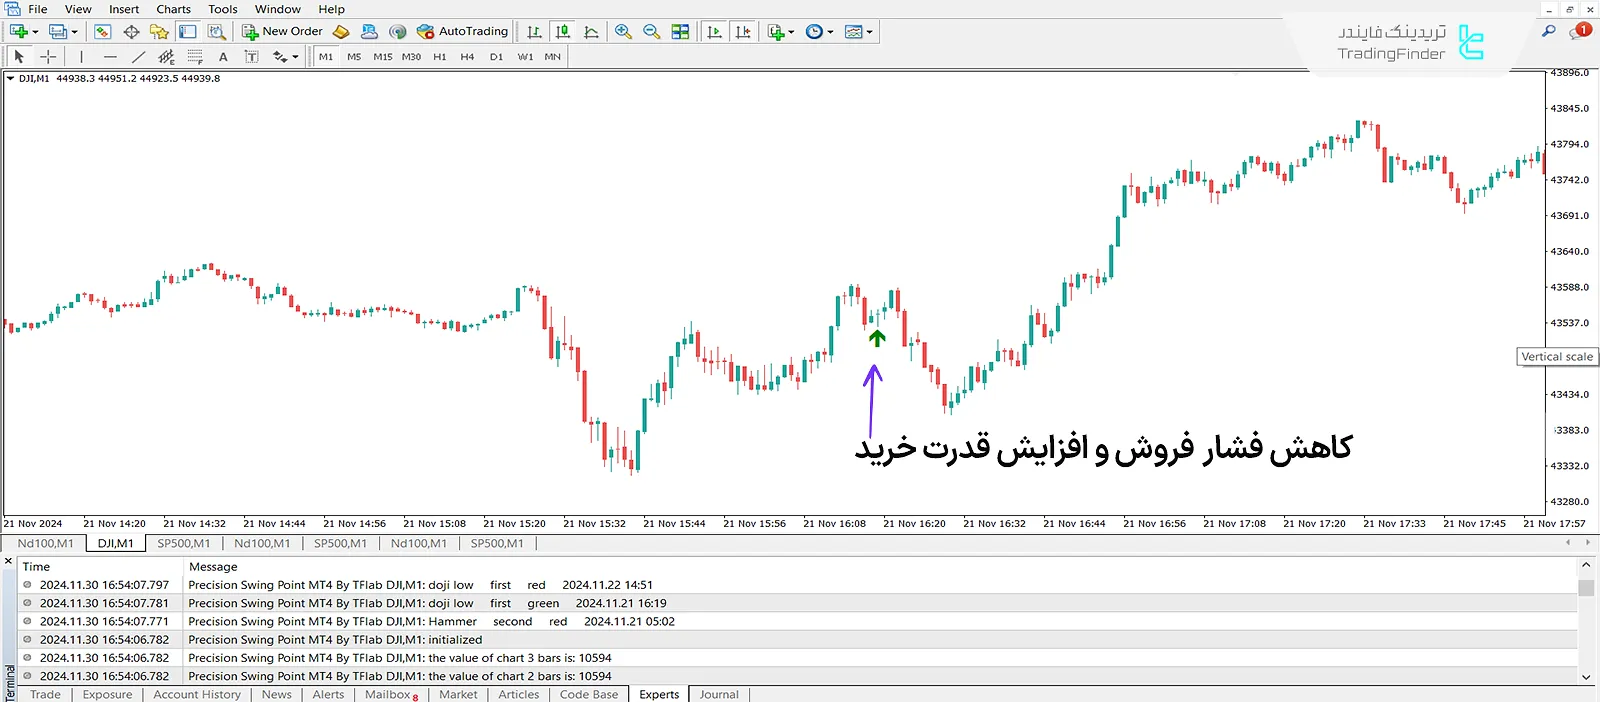Select the DJI,M1 chart tab
The image size is (1600, 702).
116,543
